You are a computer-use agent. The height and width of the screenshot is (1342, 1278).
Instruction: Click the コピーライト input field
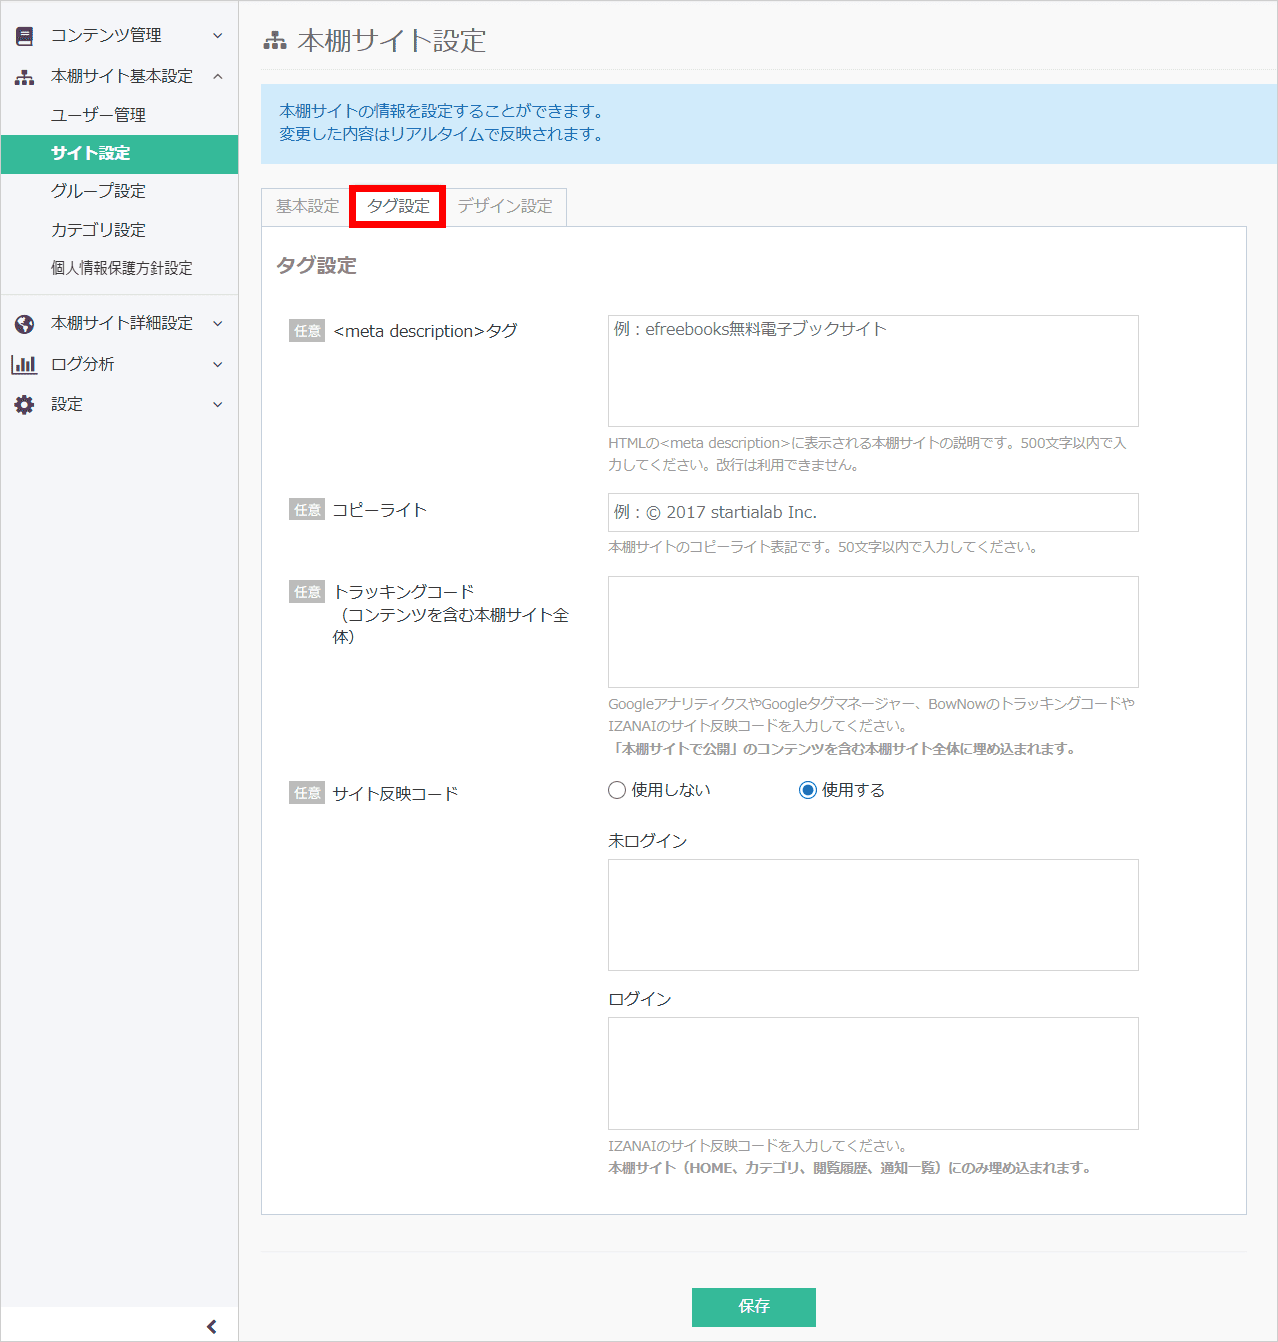pyautogui.click(x=872, y=512)
